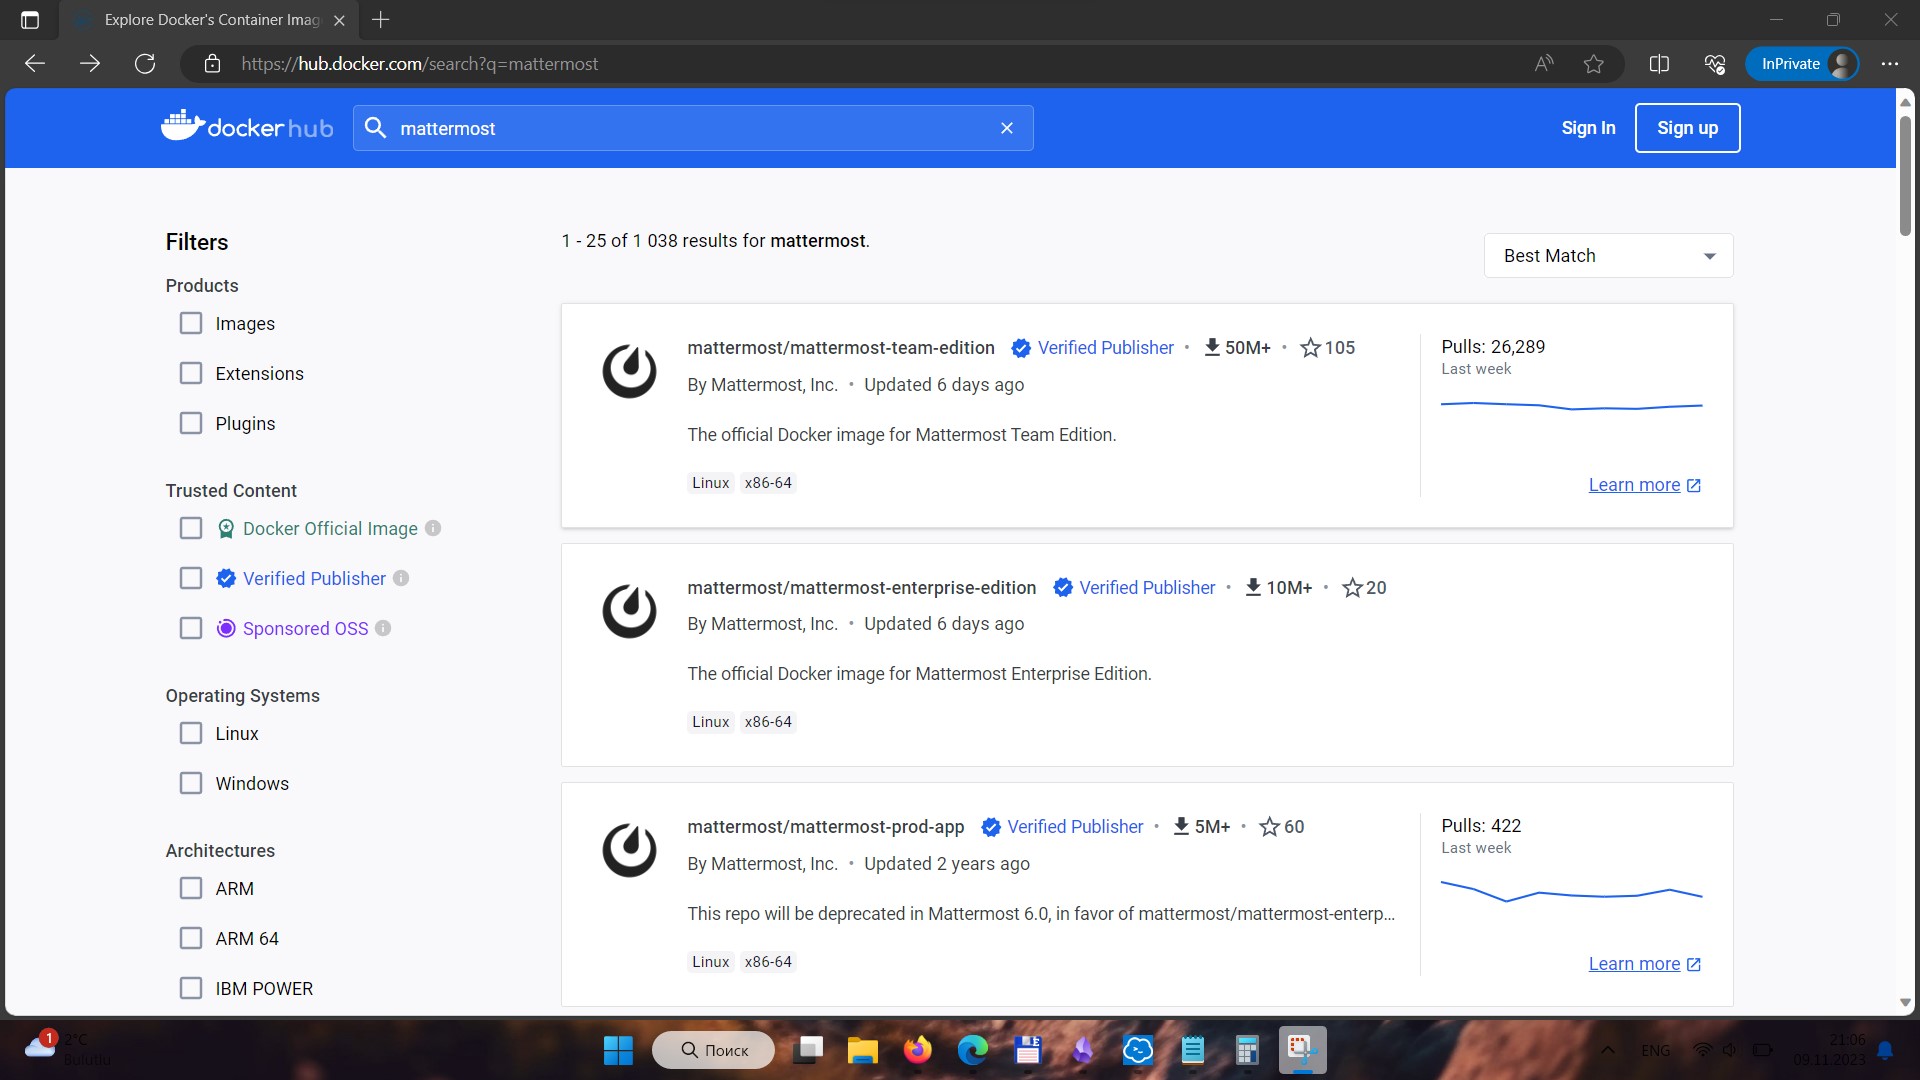1920x1080 pixels.
Task: Click the favorites star in address bar
Action: tap(1594, 64)
